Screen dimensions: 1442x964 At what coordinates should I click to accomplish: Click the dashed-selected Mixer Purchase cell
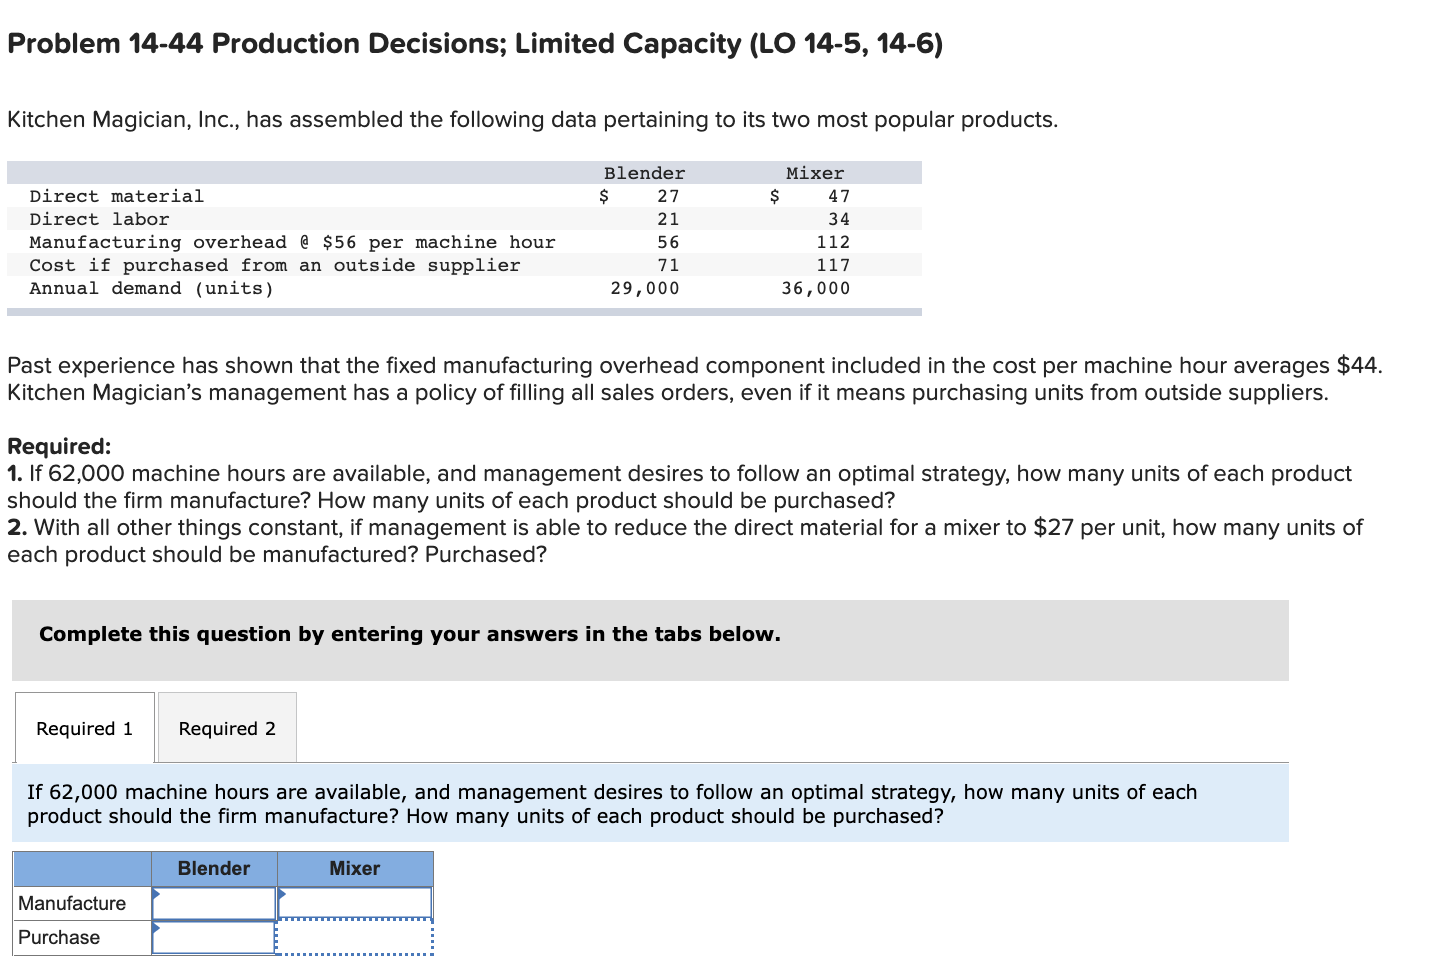point(355,937)
